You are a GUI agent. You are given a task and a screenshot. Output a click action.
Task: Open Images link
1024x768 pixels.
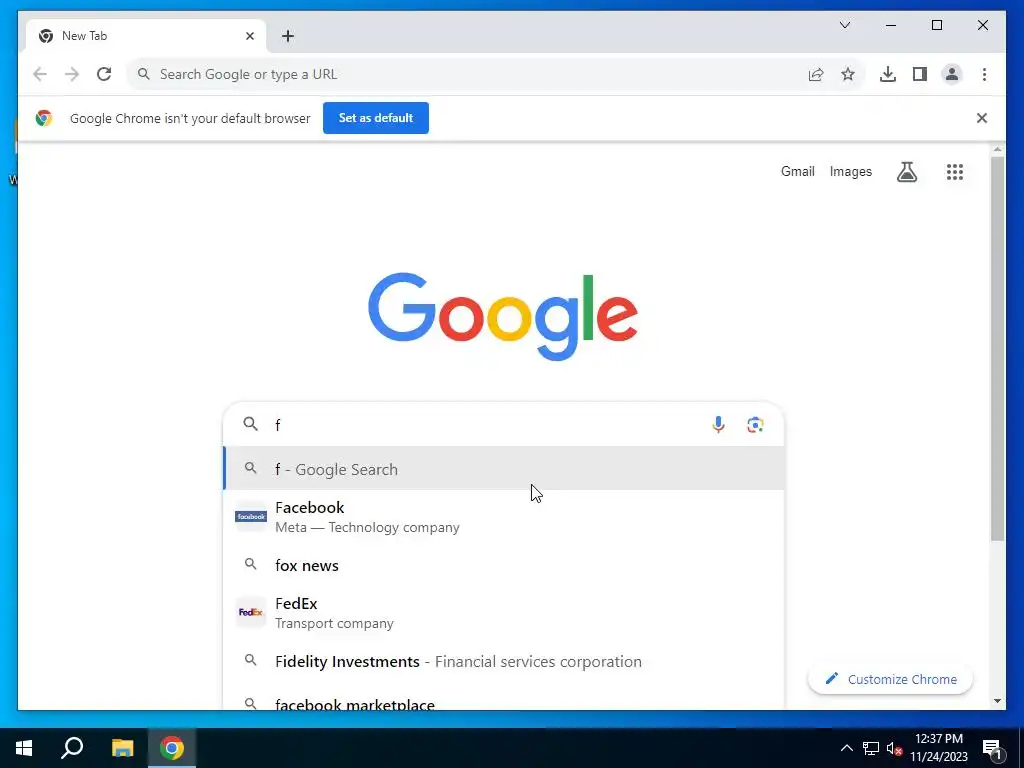850,172
